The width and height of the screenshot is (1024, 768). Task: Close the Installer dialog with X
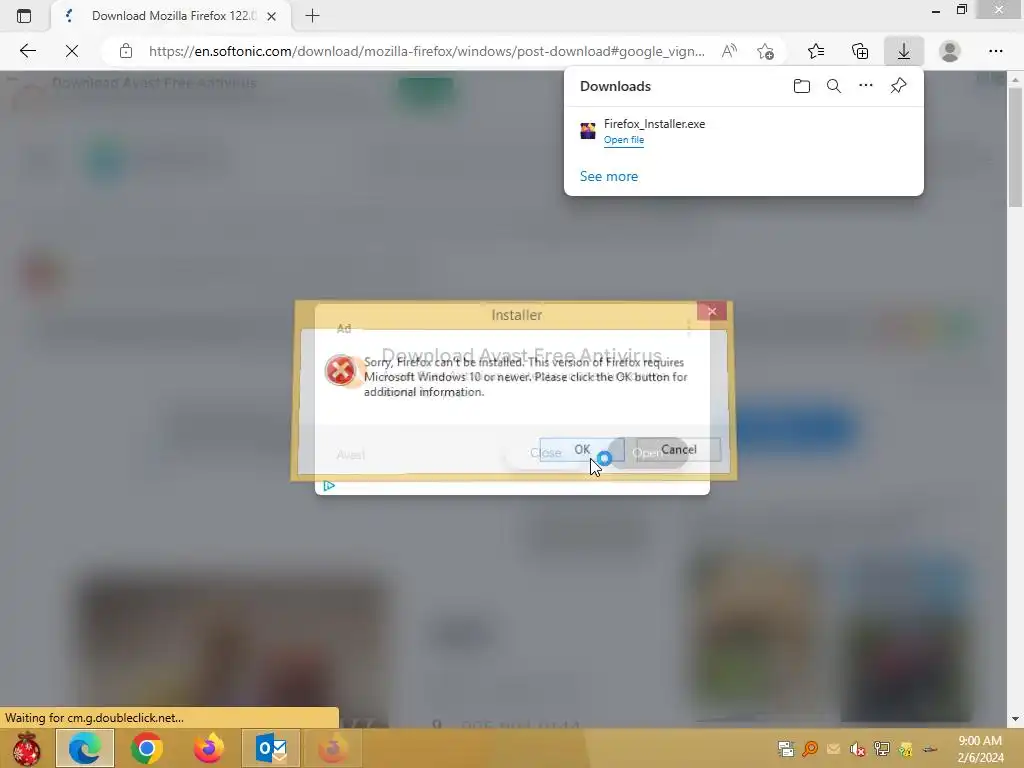[x=712, y=311]
